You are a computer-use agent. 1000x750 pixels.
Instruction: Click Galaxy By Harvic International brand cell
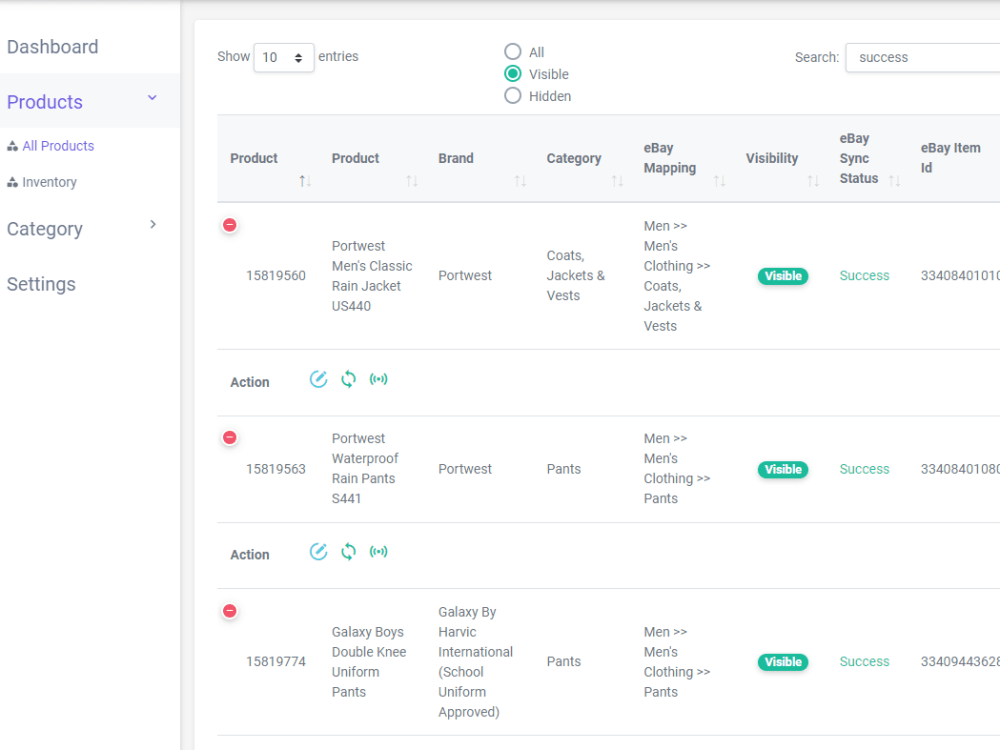coord(475,661)
